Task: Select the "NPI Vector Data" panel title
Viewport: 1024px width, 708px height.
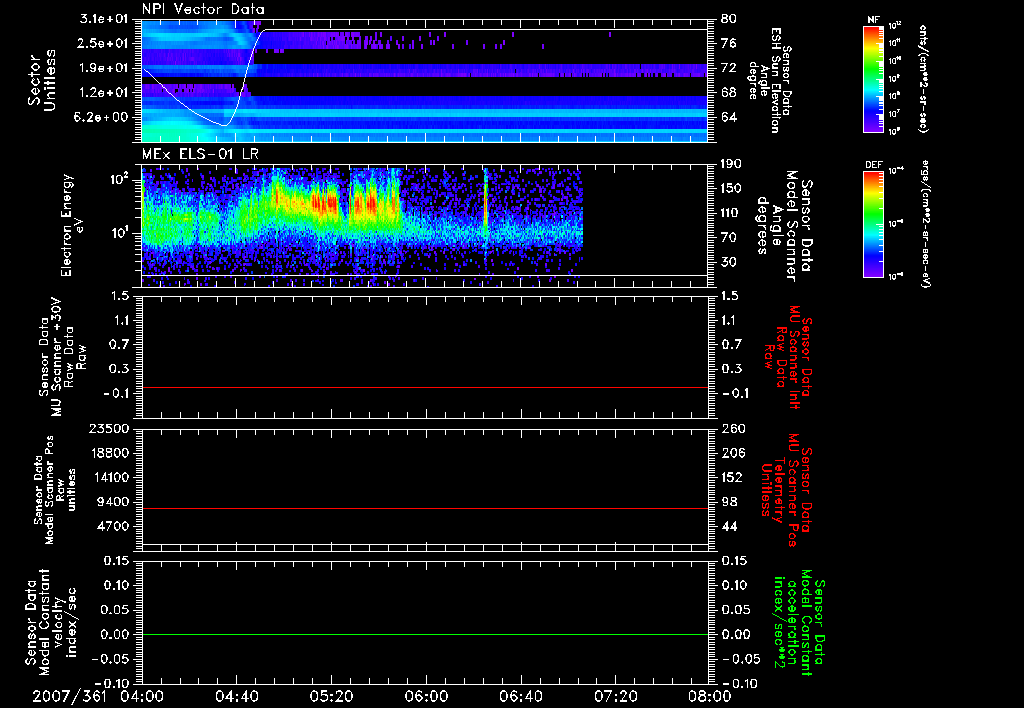Action: [x=203, y=9]
